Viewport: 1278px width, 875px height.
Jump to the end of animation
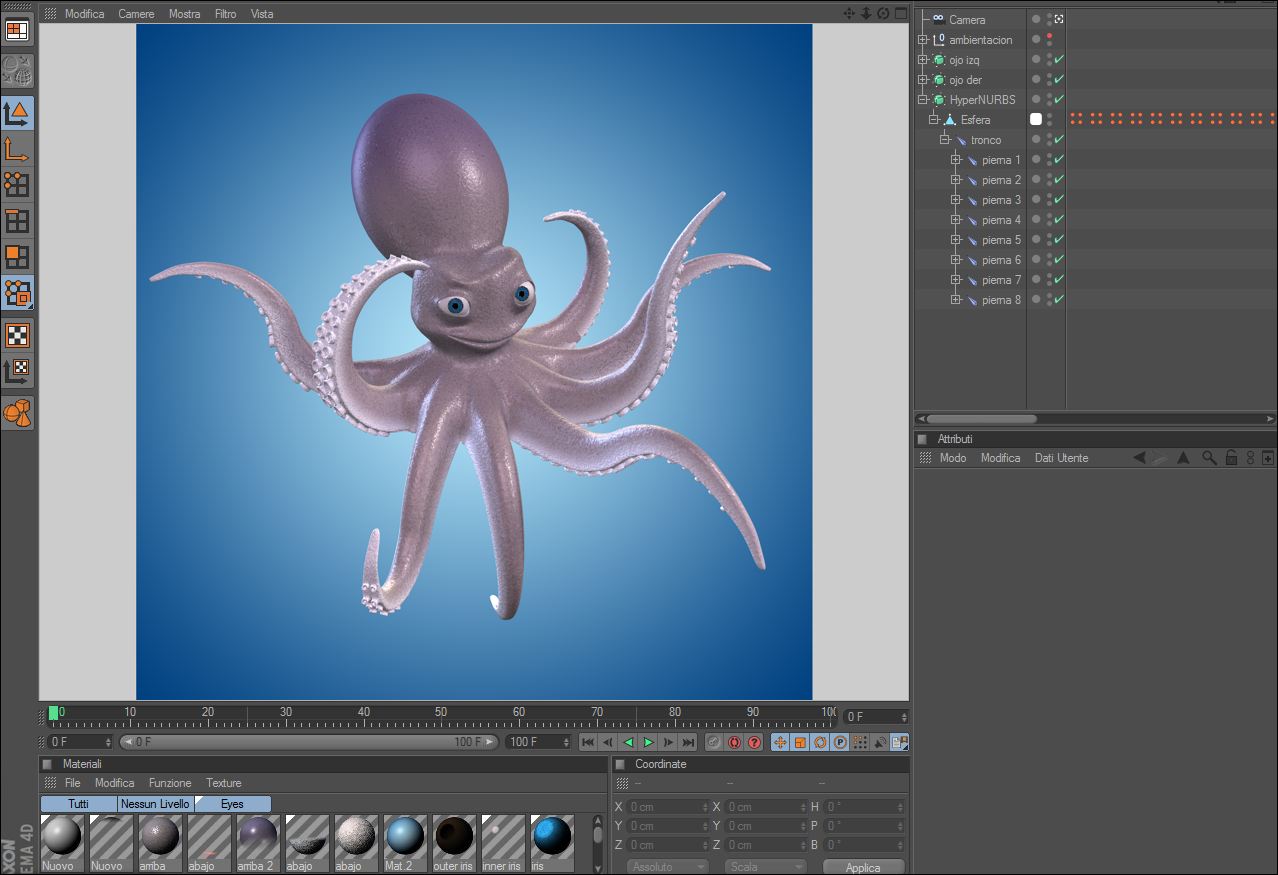688,742
